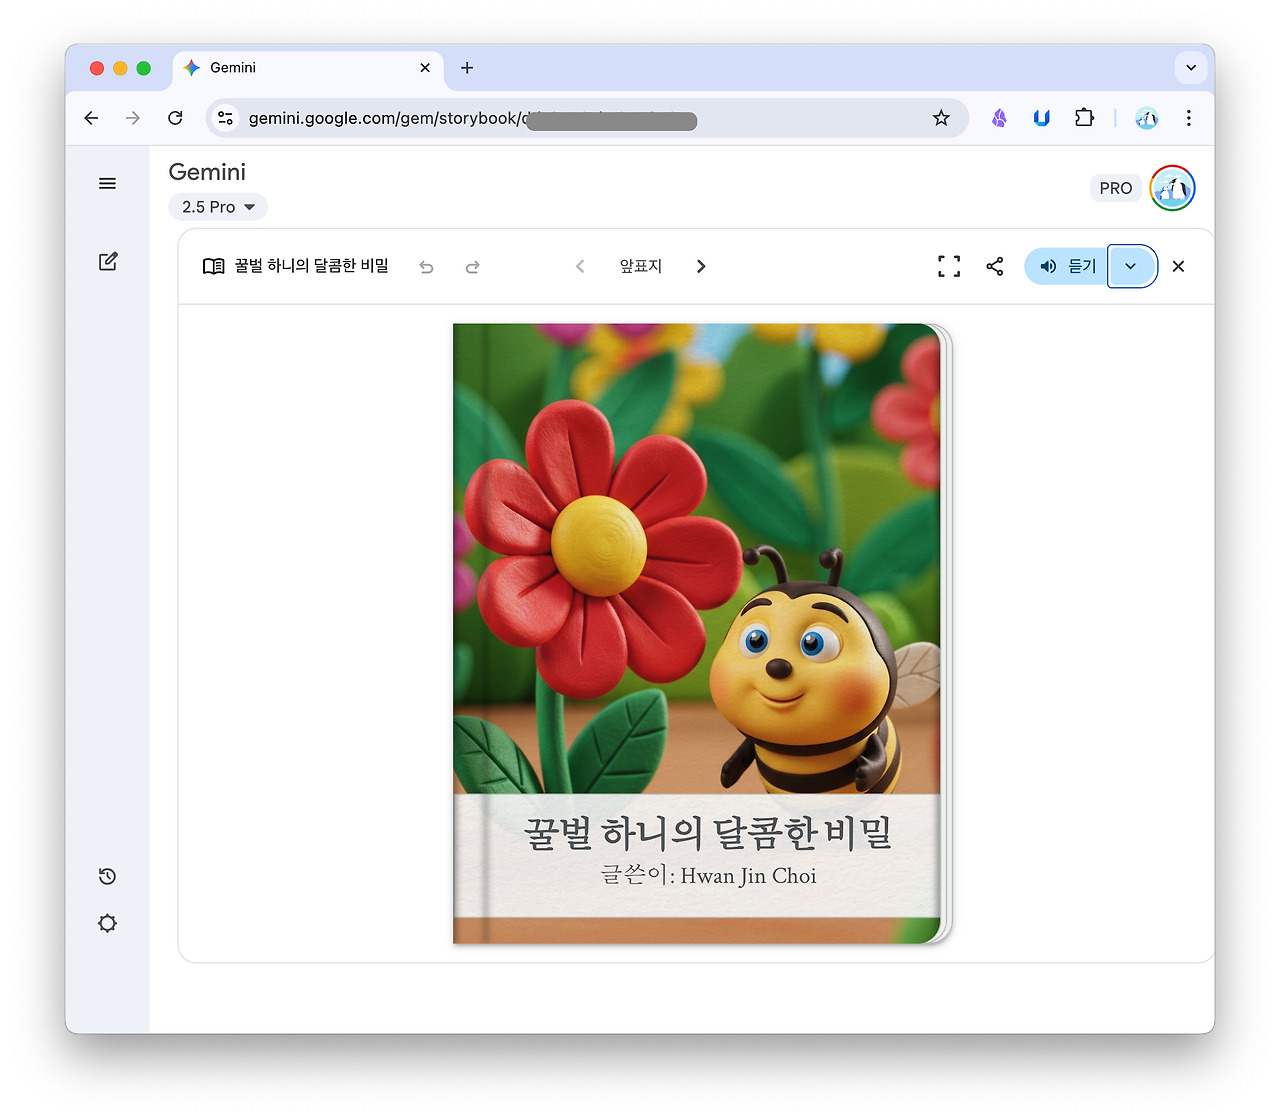Undo the last storybook change

pos(426,267)
